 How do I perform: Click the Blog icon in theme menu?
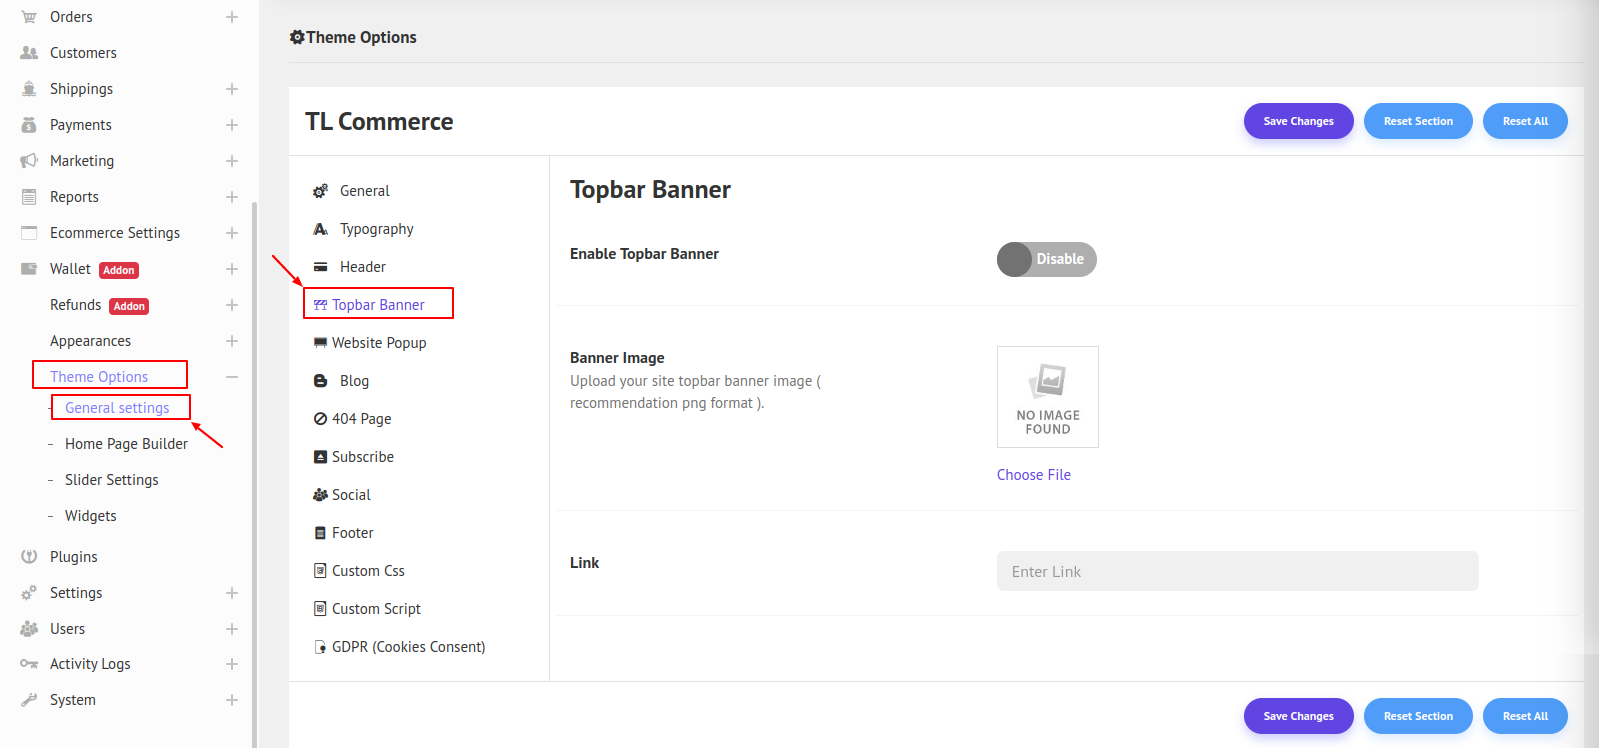320,381
